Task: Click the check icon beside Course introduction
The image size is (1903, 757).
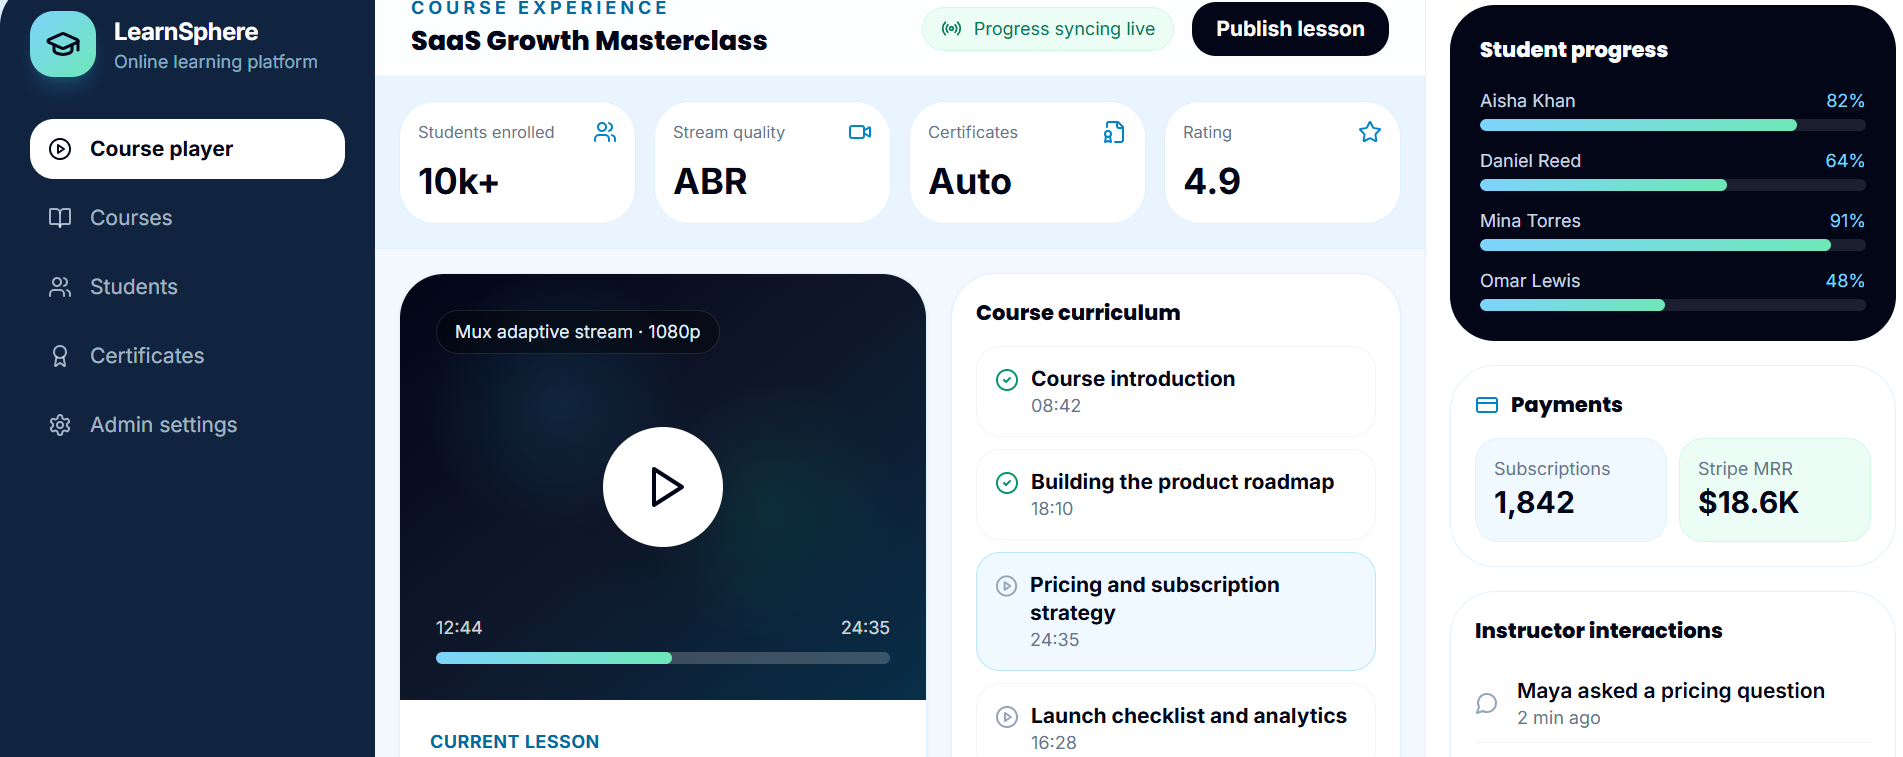Action: (x=1007, y=380)
